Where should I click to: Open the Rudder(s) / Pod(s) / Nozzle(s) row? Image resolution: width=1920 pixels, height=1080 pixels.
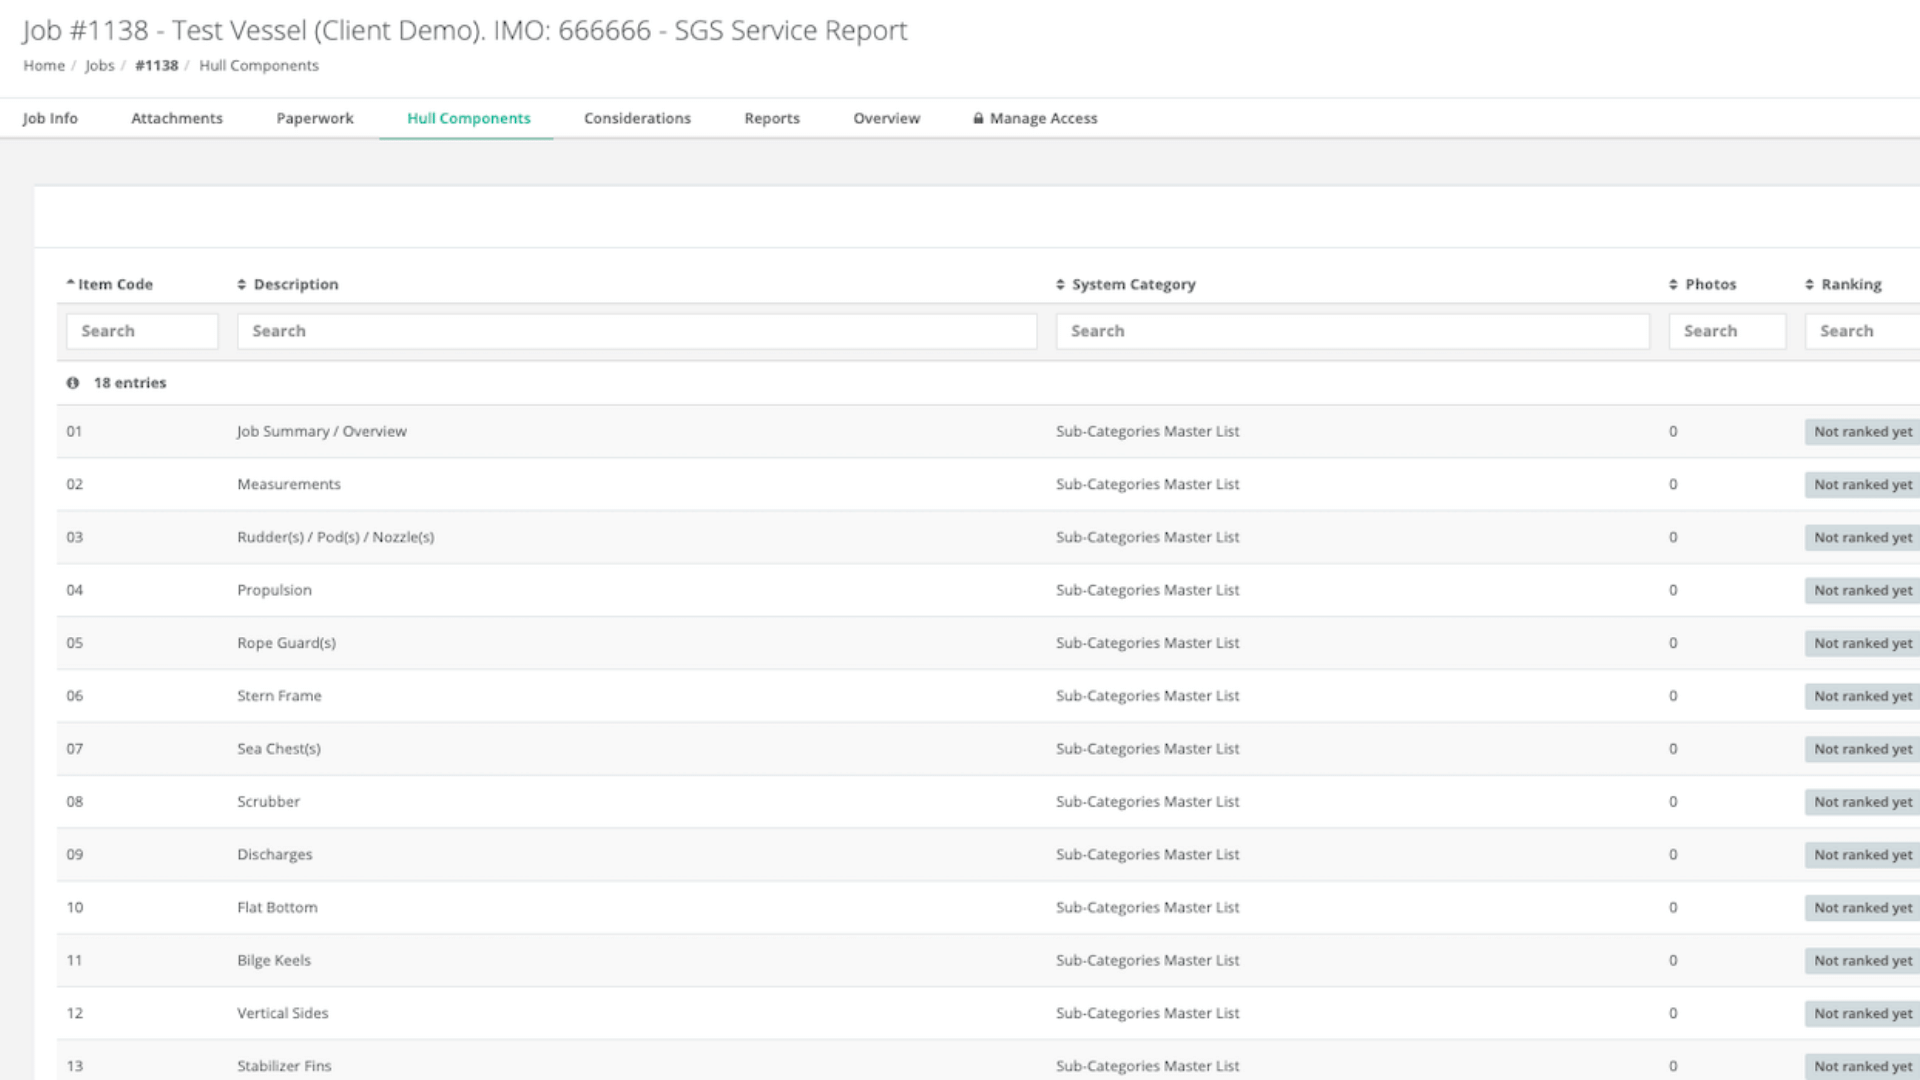[335, 537]
